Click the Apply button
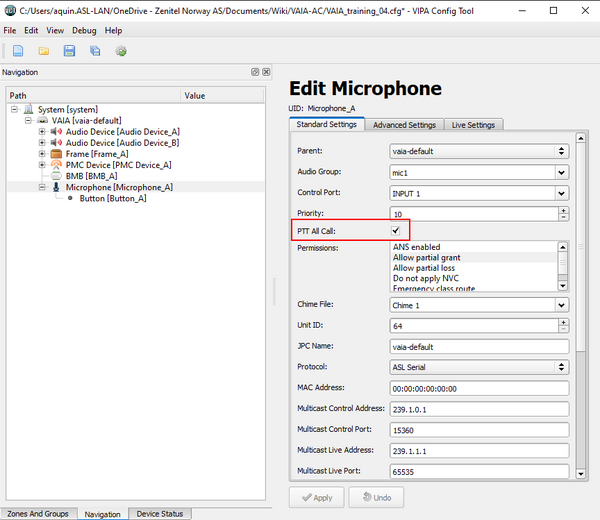600x520 pixels. point(316,497)
